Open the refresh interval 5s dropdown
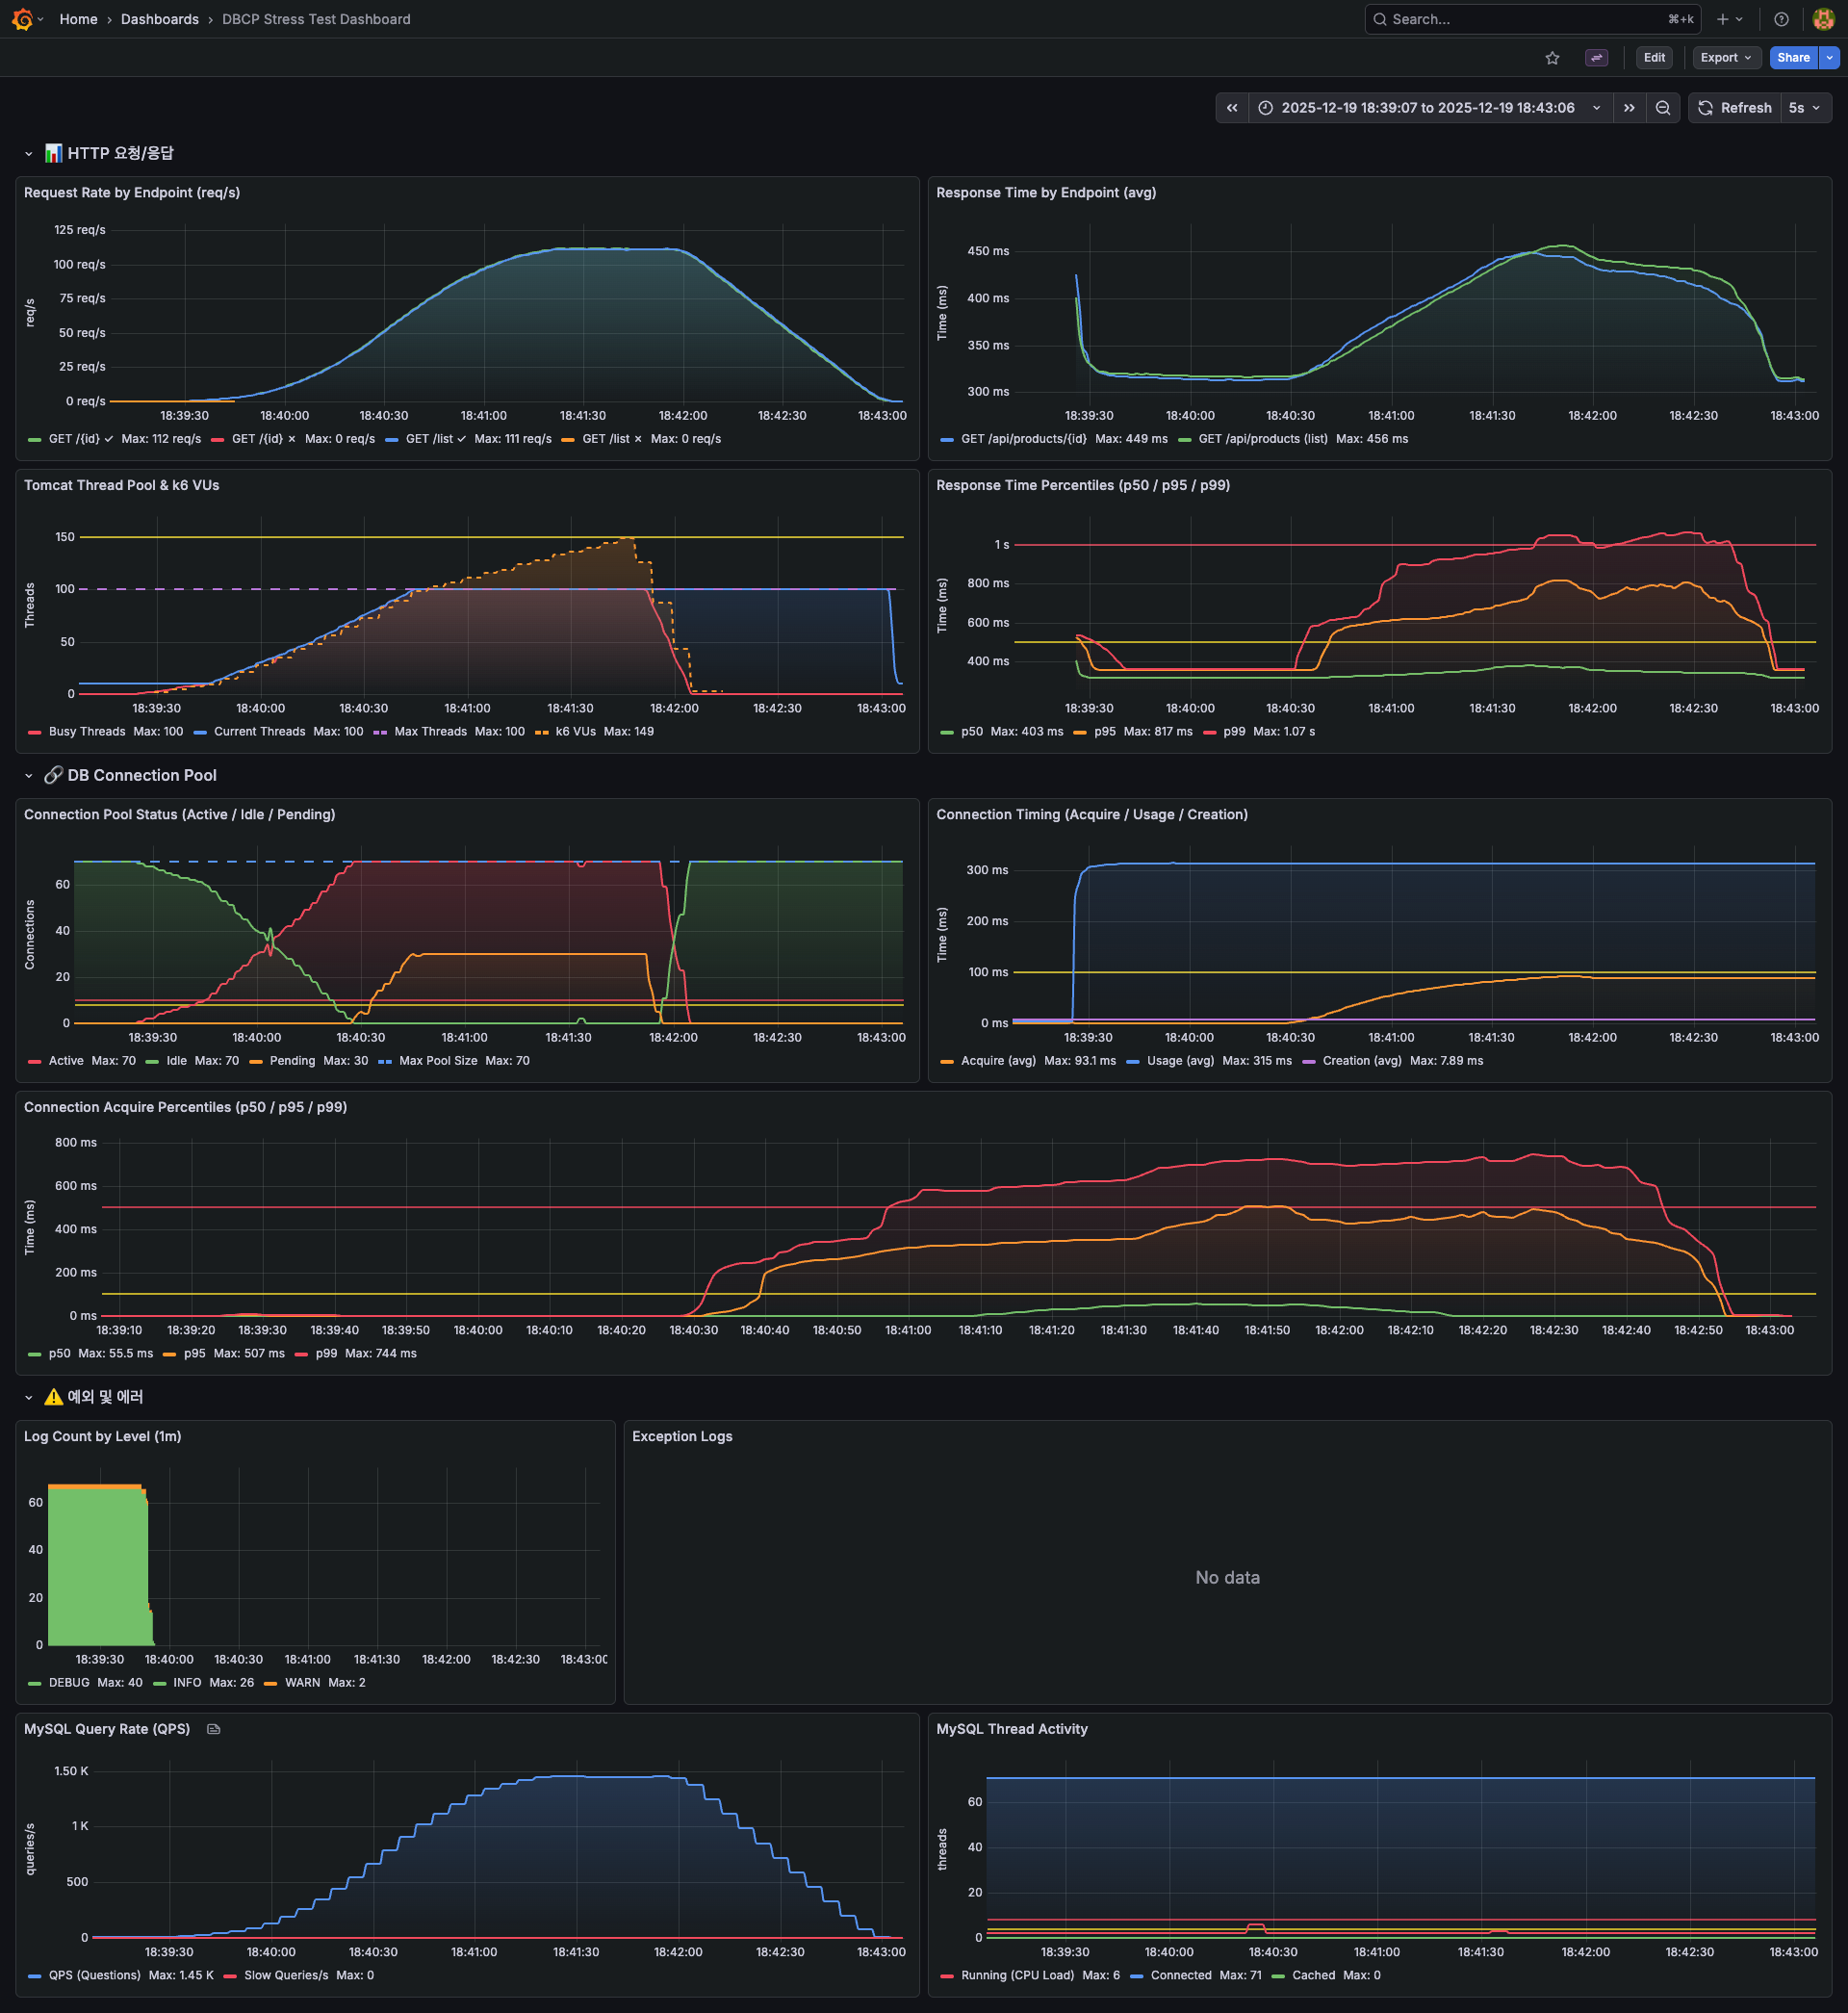The height and width of the screenshot is (2013, 1848). point(1805,108)
